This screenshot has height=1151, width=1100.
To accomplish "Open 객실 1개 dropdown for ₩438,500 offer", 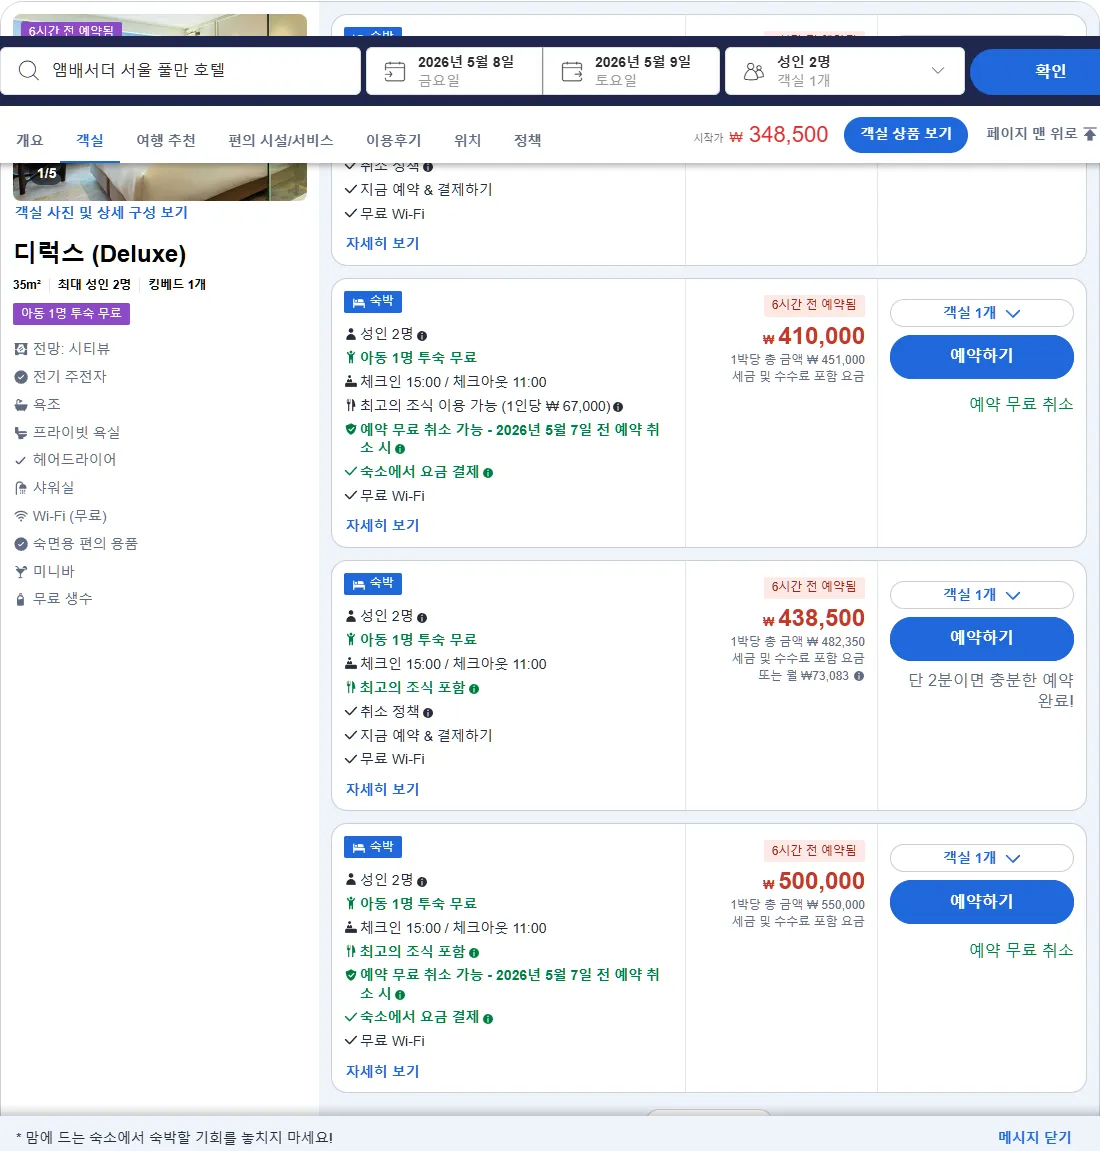I will (x=981, y=595).
